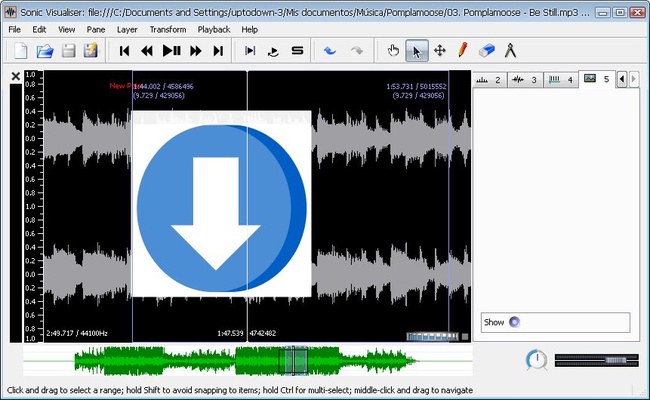This screenshot has width=650, height=400.
Task: Toggle play/pause playback
Action: click(x=171, y=51)
